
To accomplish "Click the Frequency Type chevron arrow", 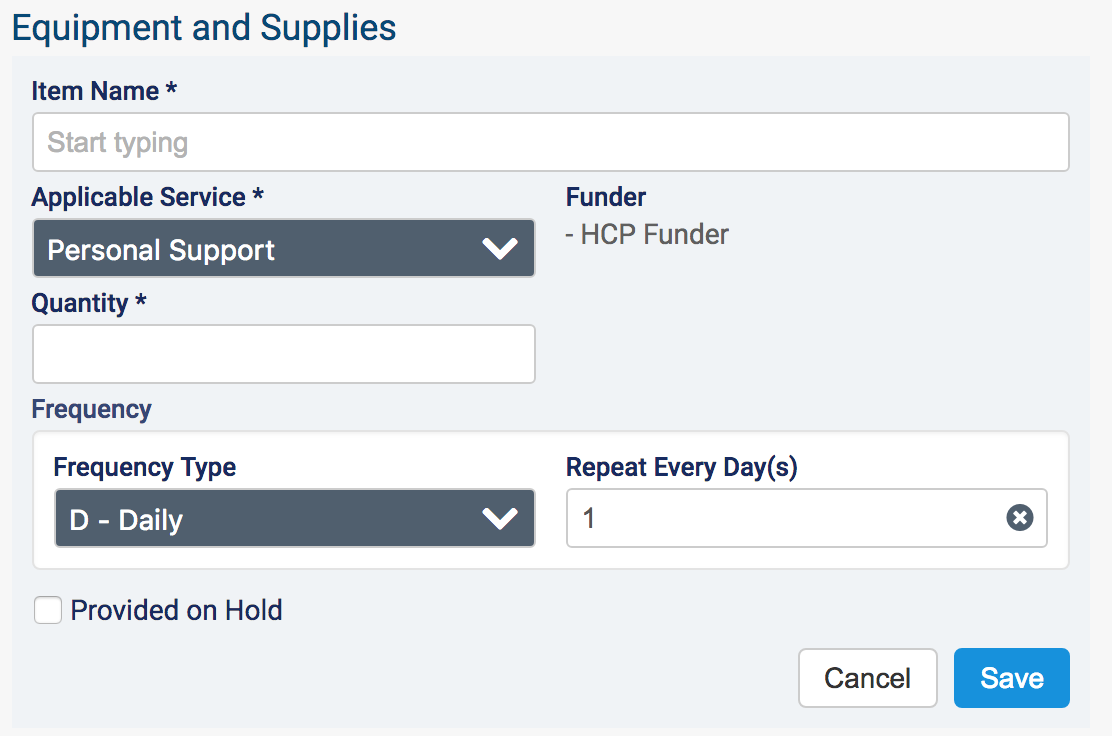I will [x=499, y=518].
